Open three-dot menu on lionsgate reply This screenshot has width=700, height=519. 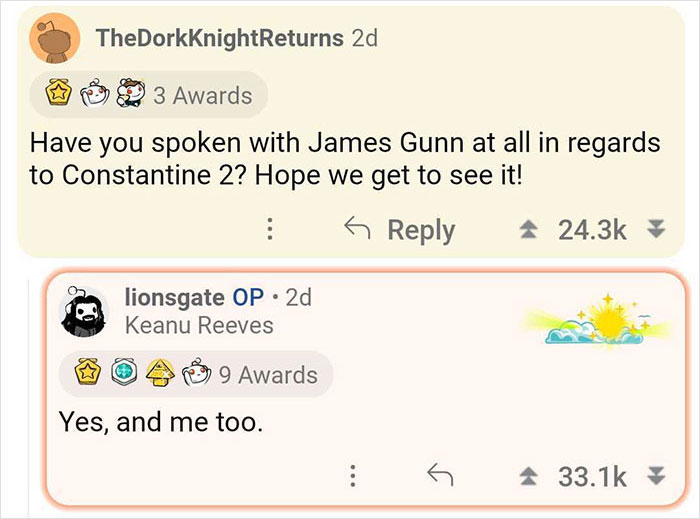tap(352, 476)
